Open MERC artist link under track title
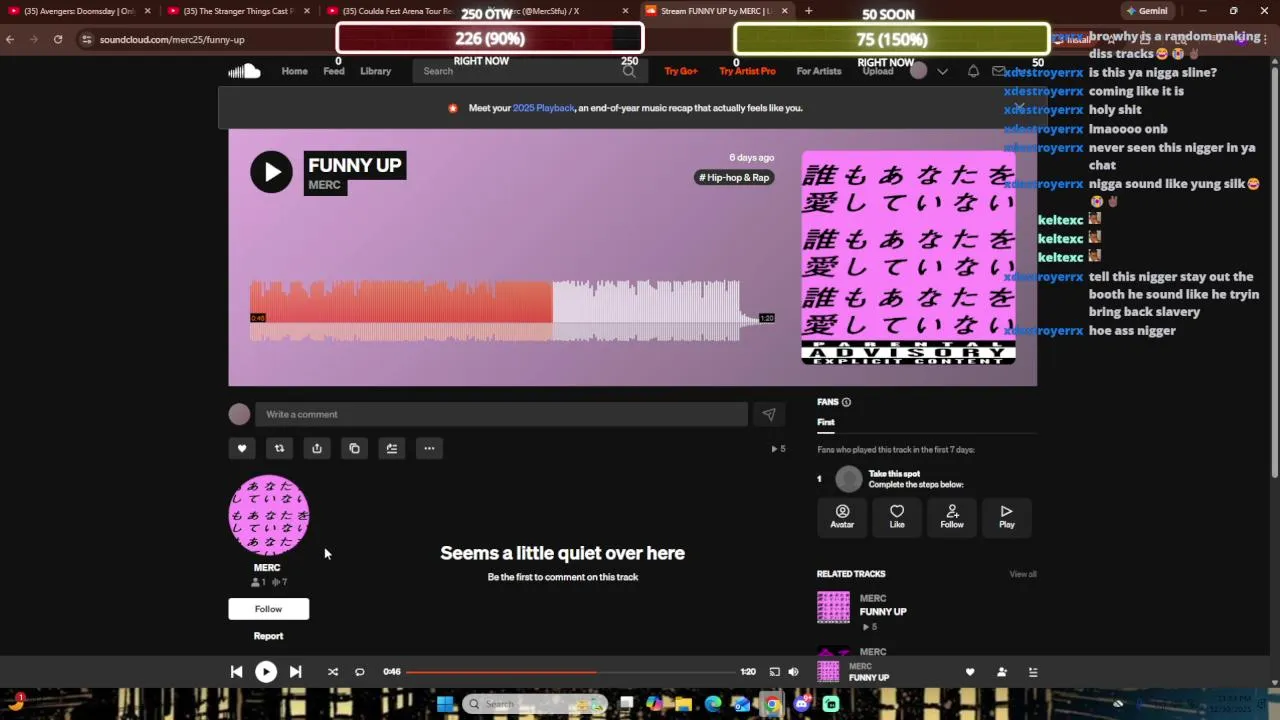This screenshot has width=1280, height=720. click(324, 185)
